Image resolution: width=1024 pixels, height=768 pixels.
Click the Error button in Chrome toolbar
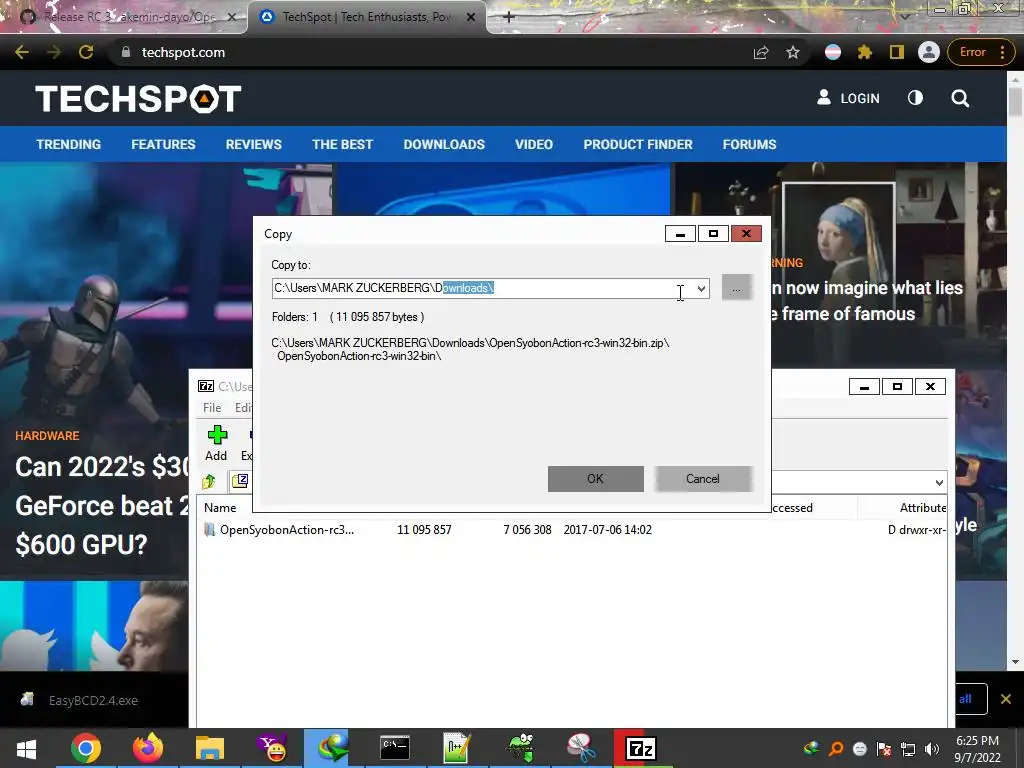click(x=981, y=52)
